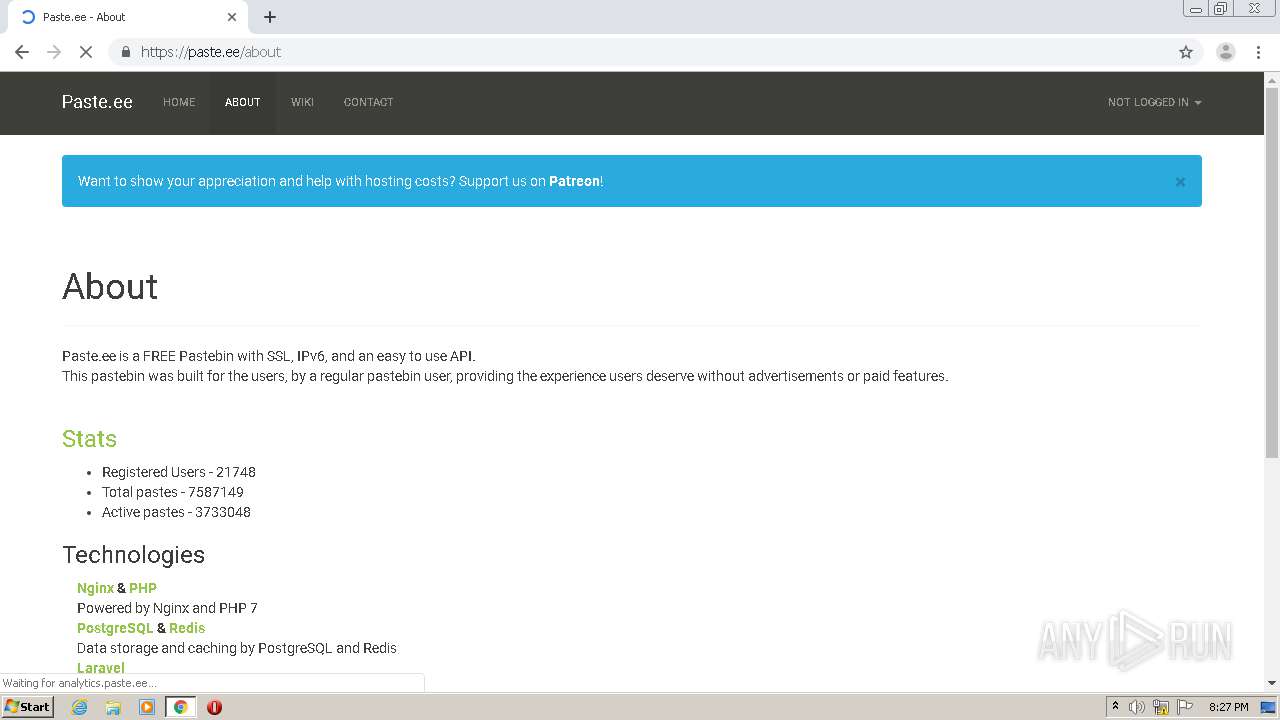Screen dimensions: 1280x720
Task: Open the CONTACT navigation item
Action: (x=368, y=102)
